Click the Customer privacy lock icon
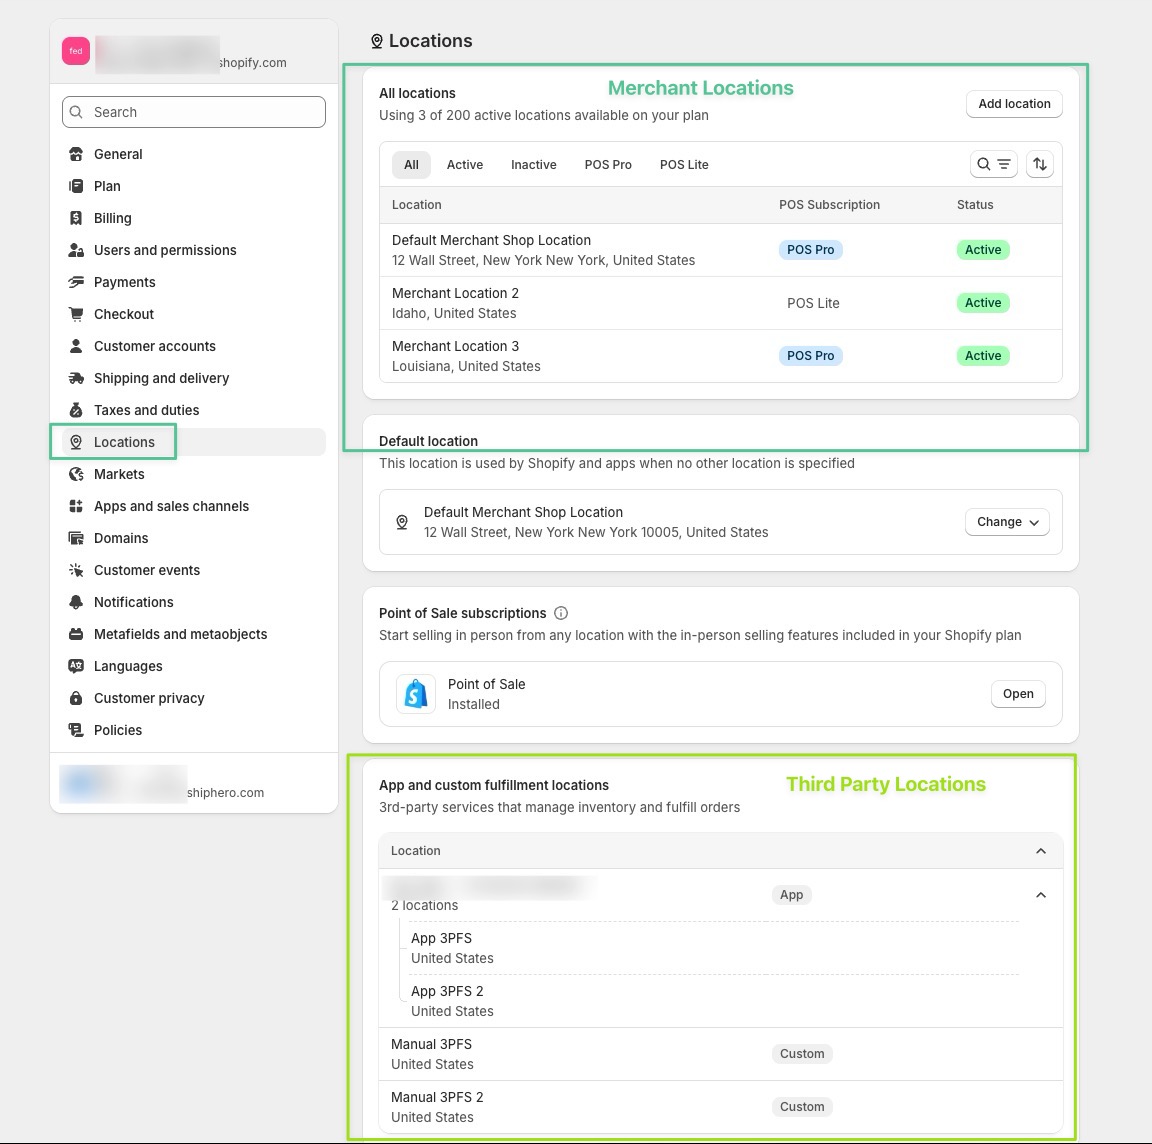This screenshot has width=1152, height=1144. 76,698
